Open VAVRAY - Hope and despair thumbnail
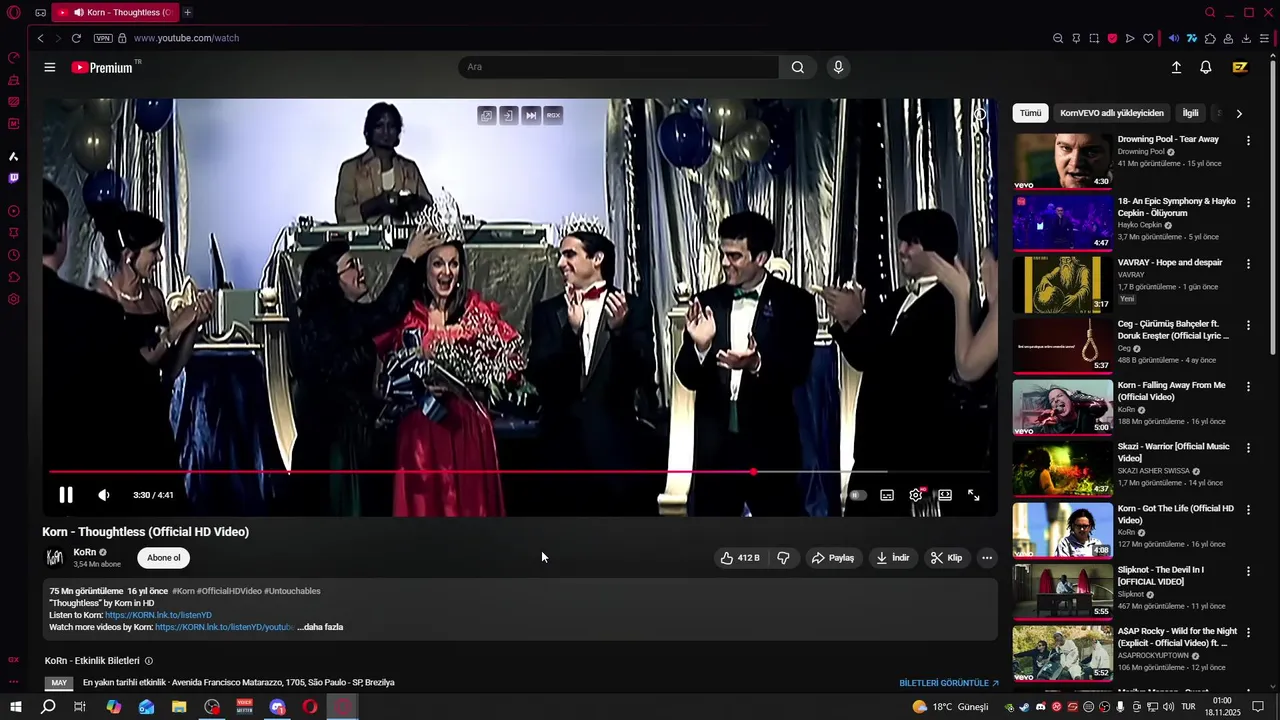The width and height of the screenshot is (1280, 720). pos(1062,284)
